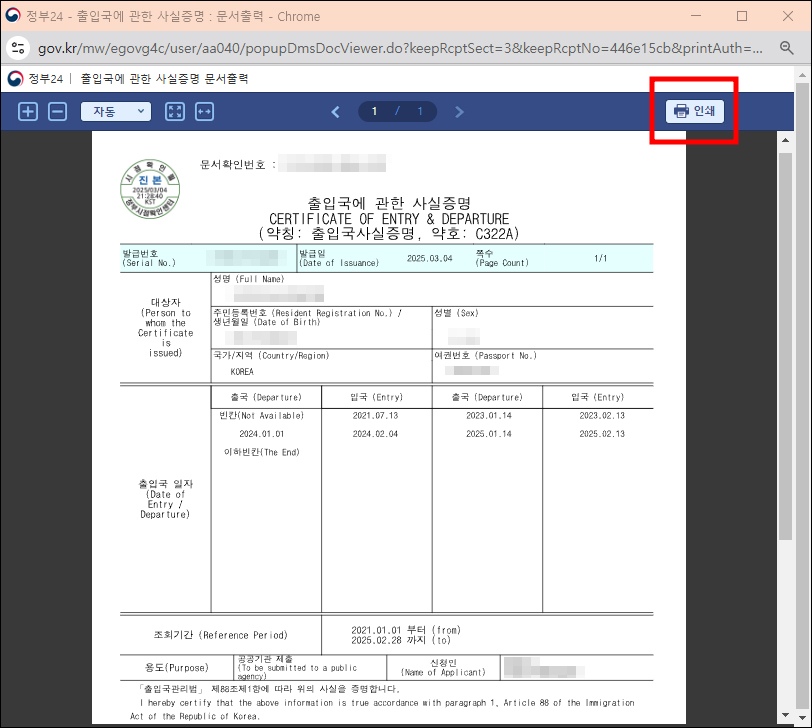
Task: Click departure date 2023.01.14
Action: pos(488,415)
